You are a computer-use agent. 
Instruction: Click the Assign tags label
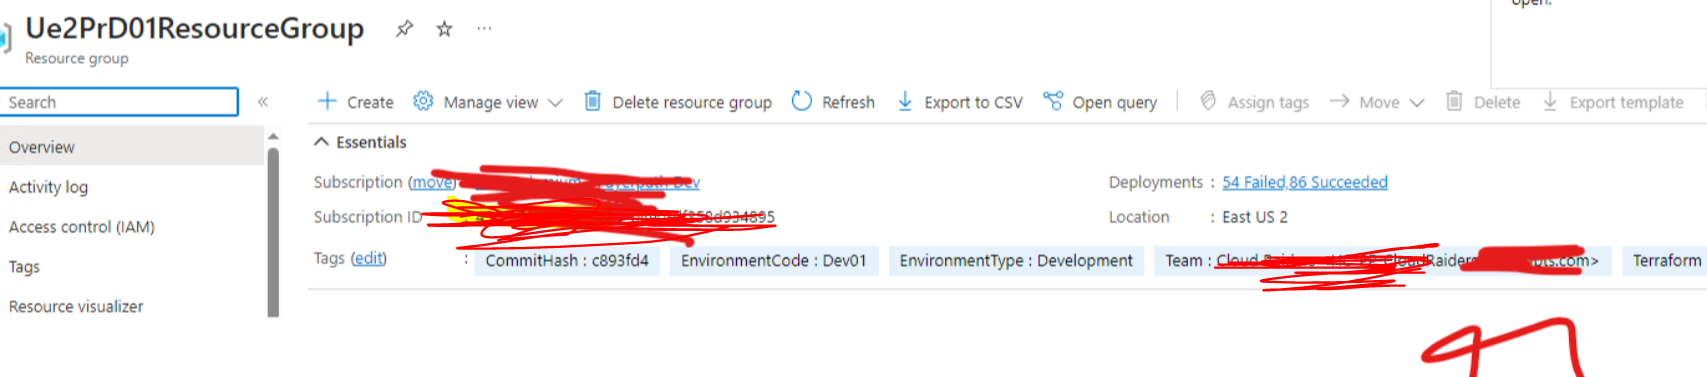point(1268,102)
